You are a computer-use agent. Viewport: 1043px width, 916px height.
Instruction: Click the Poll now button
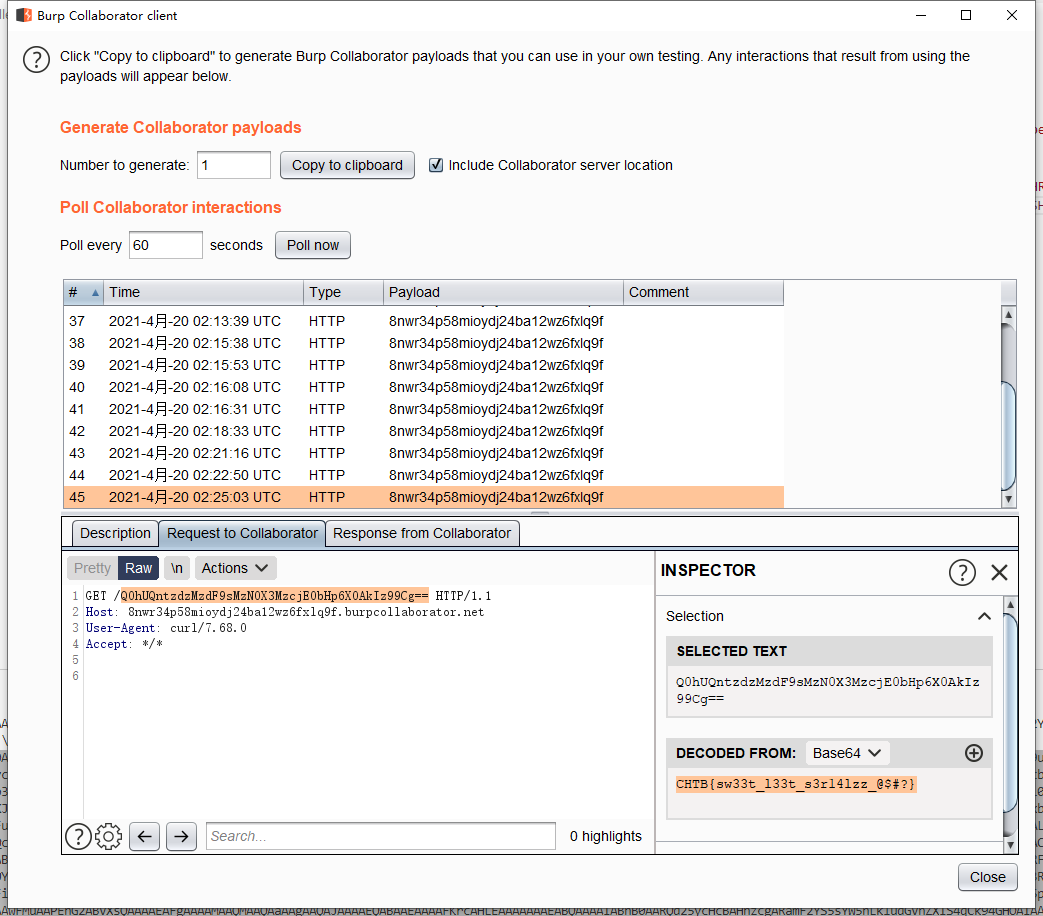pyautogui.click(x=313, y=245)
